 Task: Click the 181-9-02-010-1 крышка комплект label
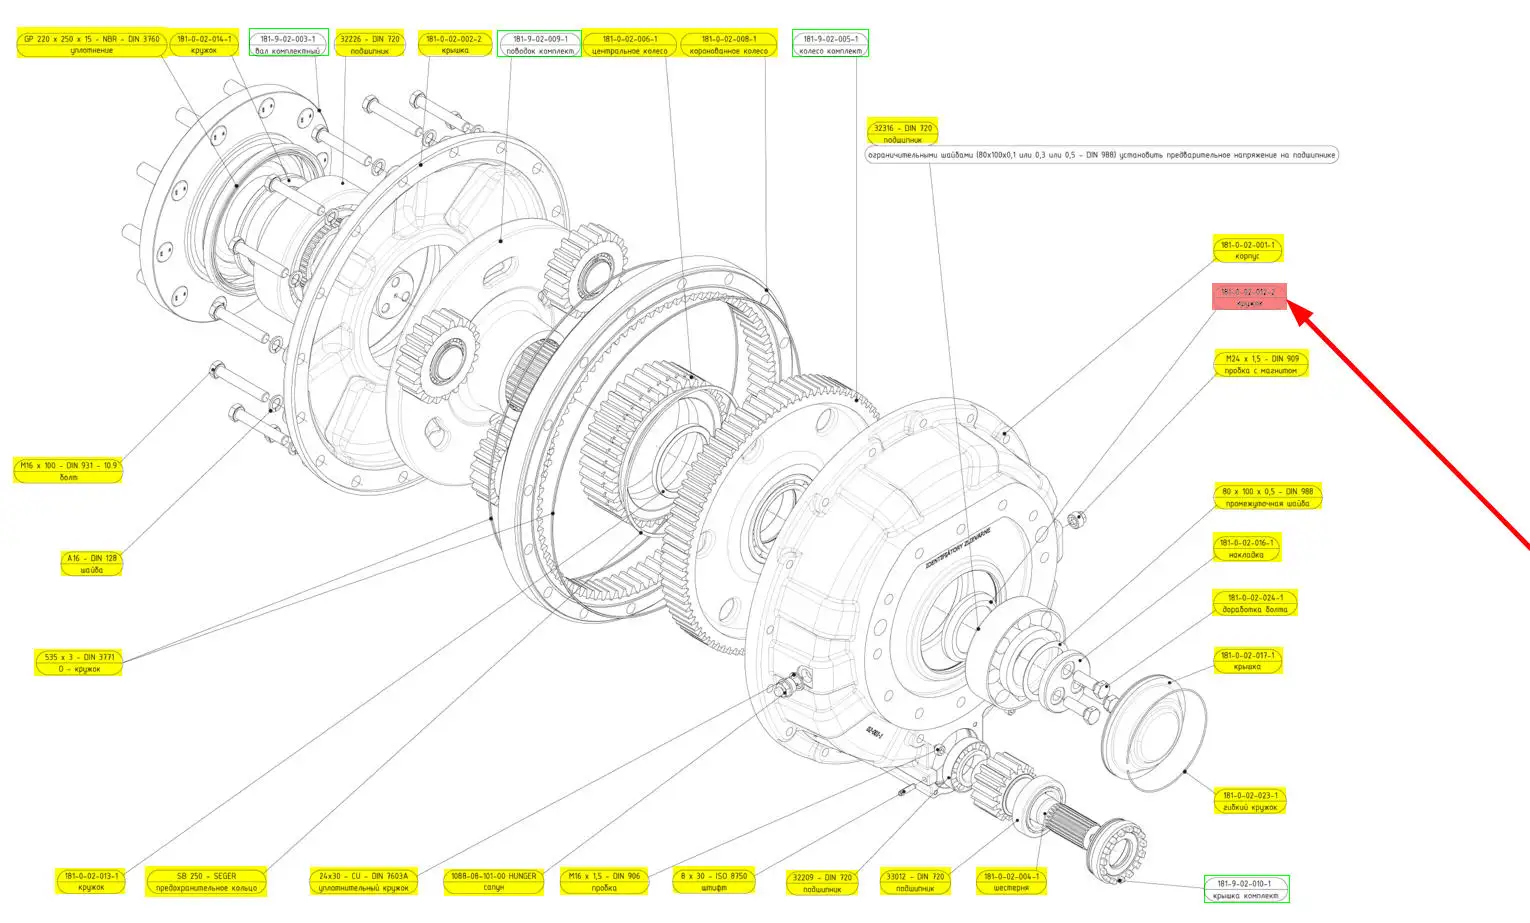(x=1246, y=889)
